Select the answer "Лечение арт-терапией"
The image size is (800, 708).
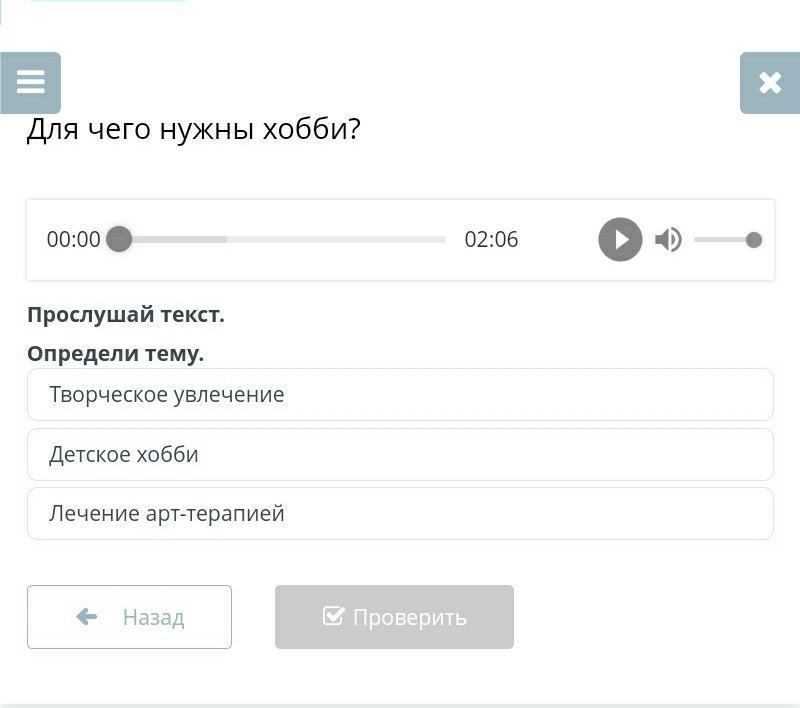coord(400,513)
